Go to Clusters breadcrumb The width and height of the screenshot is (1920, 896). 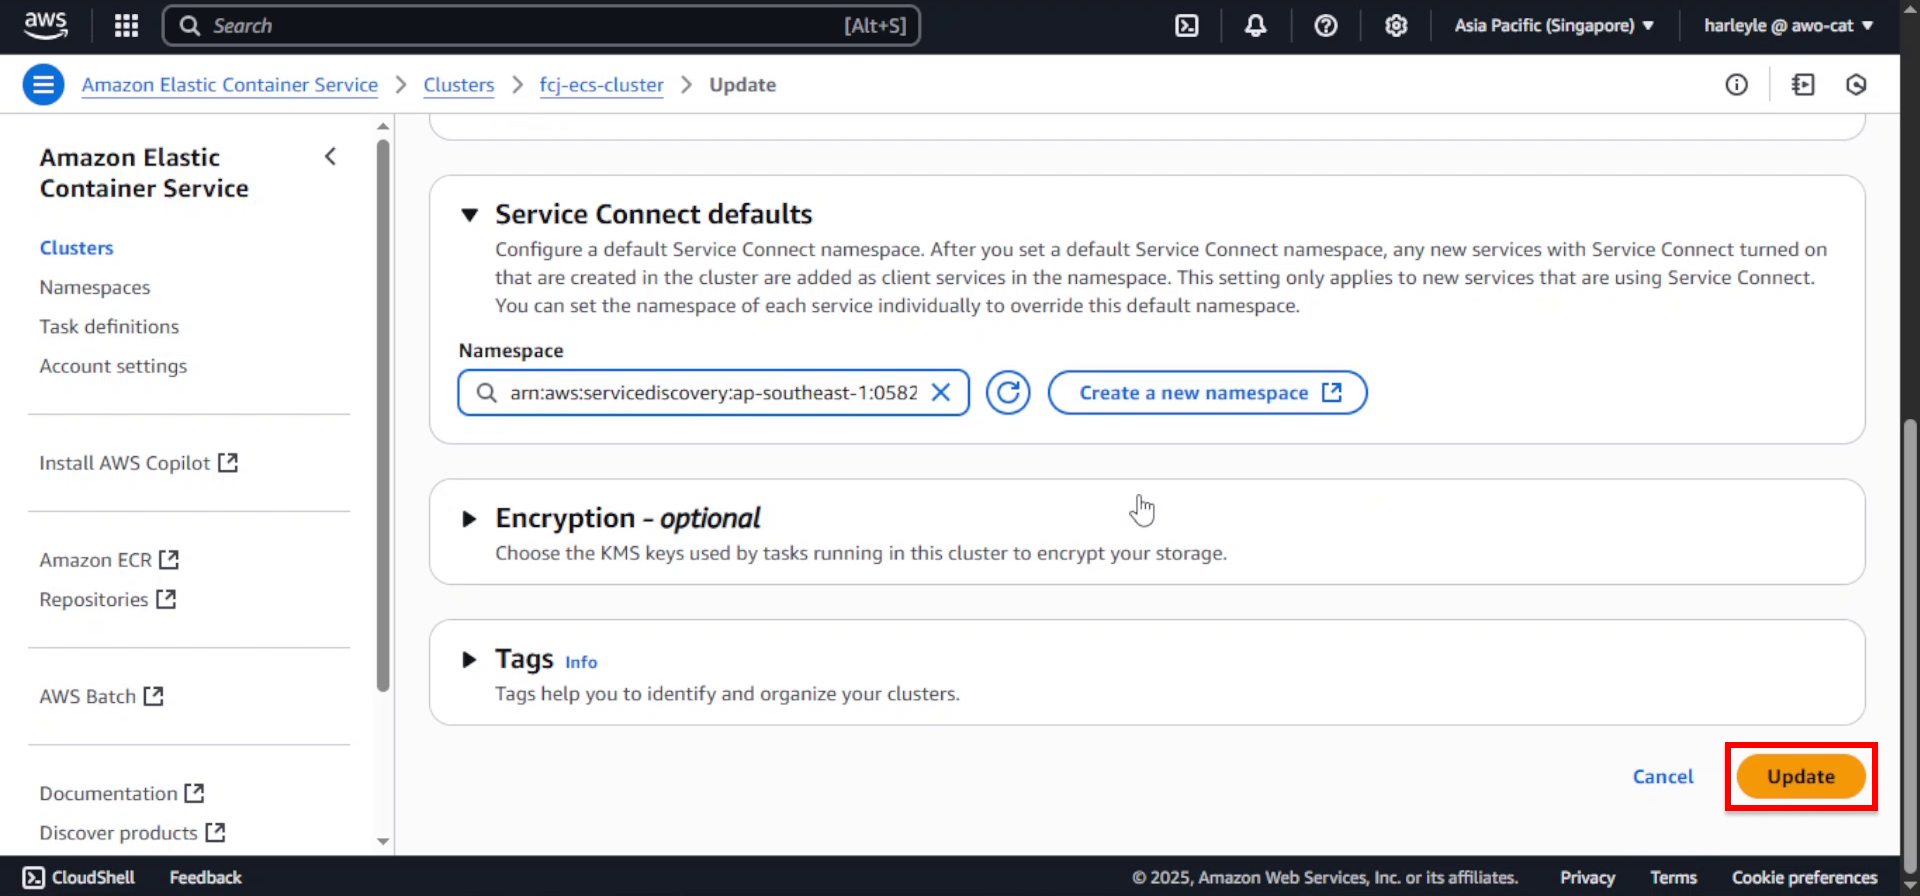459,85
